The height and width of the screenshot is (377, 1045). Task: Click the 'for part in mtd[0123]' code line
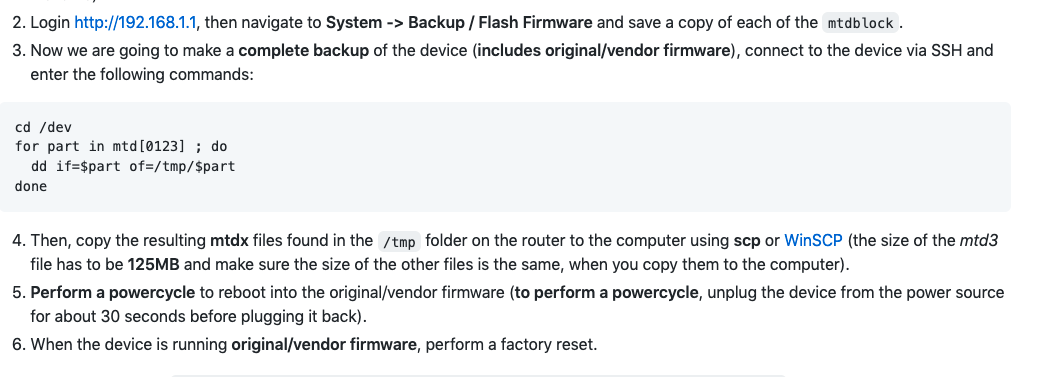(121, 147)
